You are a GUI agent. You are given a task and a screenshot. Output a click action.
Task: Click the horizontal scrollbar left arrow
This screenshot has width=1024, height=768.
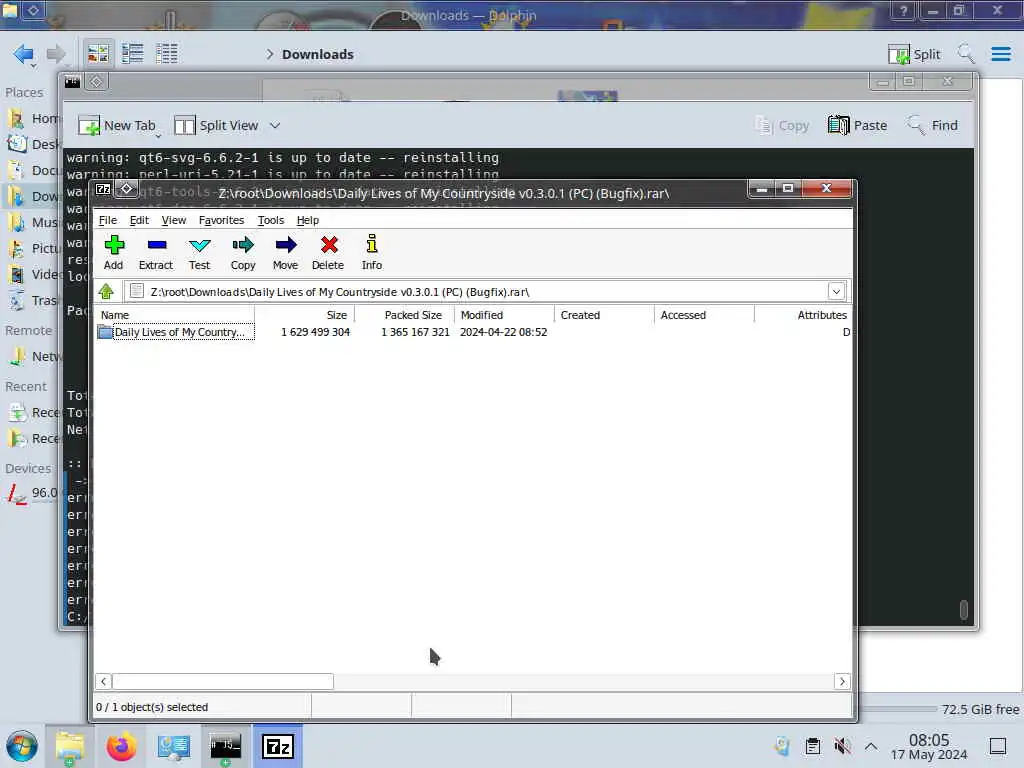coord(104,681)
